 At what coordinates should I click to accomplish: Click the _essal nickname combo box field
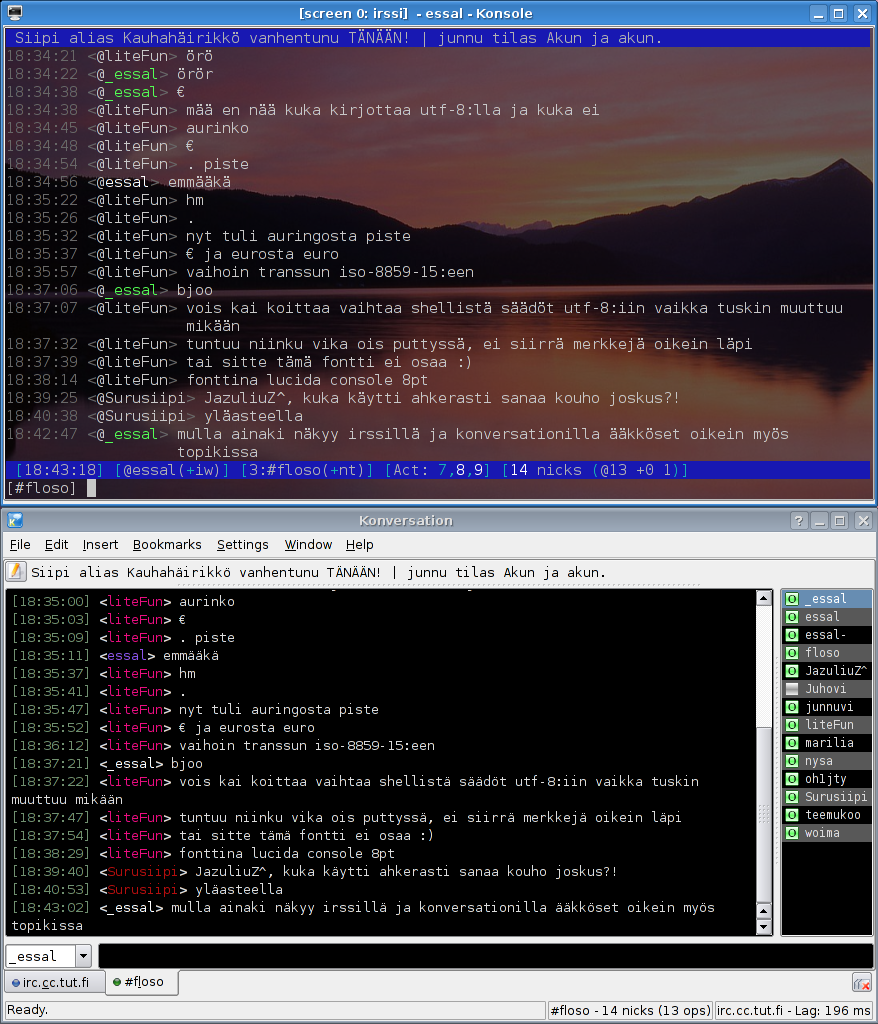pos(41,957)
